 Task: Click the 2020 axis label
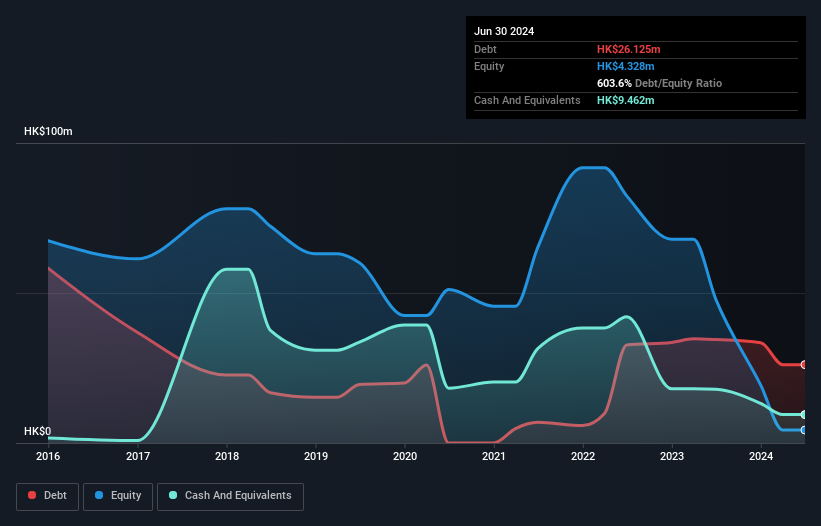[x=405, y=456]
